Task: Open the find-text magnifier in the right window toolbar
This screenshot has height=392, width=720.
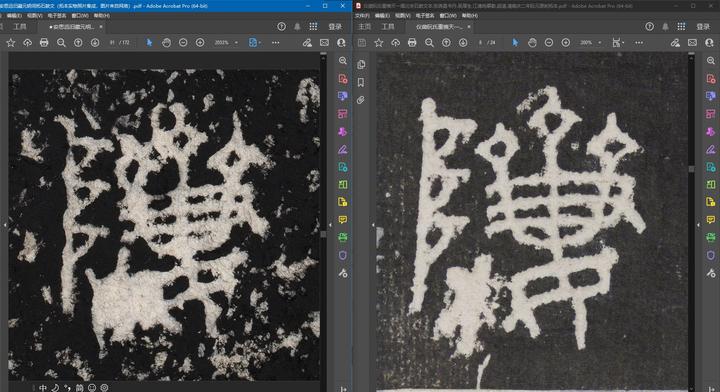Action: (x=429, y=43)
